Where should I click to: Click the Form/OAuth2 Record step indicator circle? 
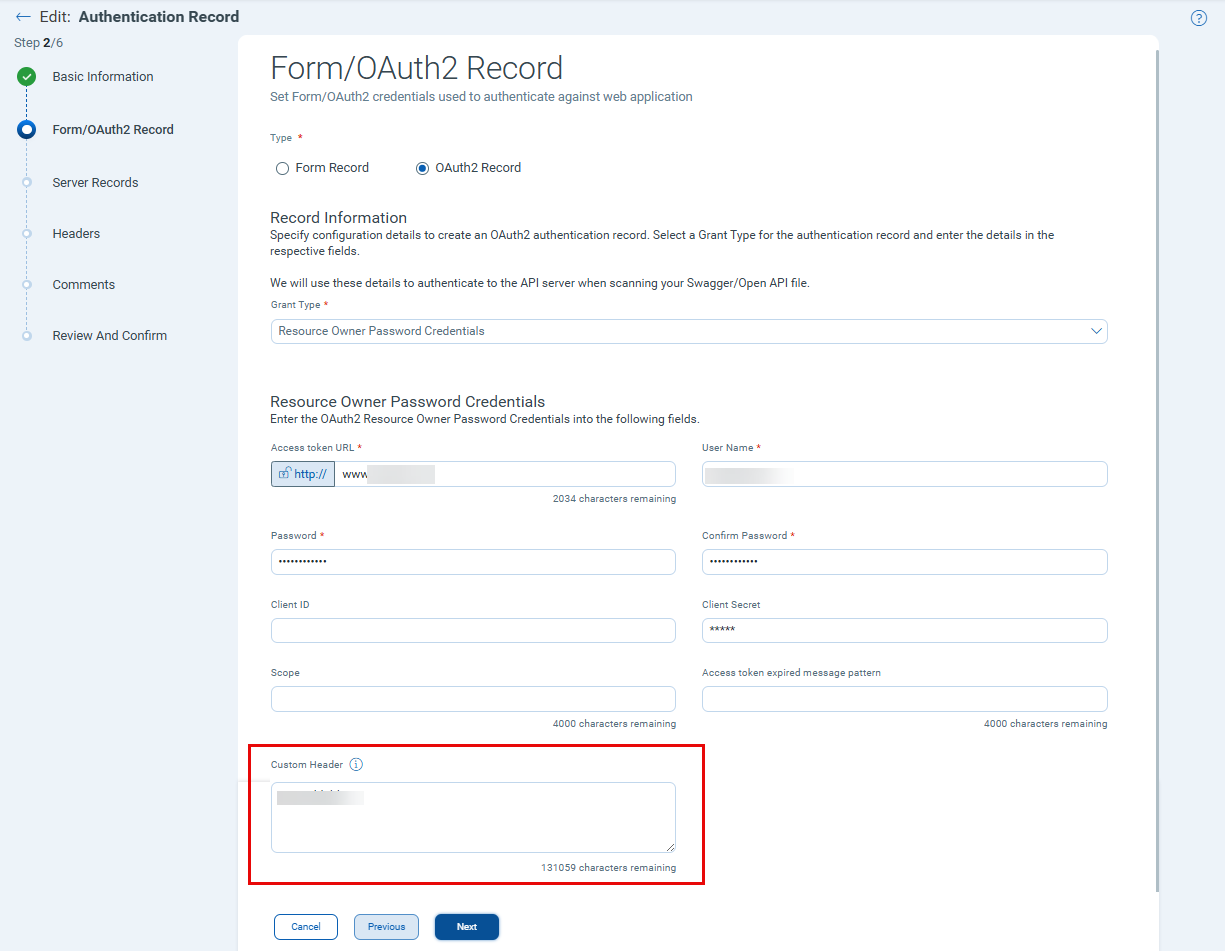click(x=25, y=129)
